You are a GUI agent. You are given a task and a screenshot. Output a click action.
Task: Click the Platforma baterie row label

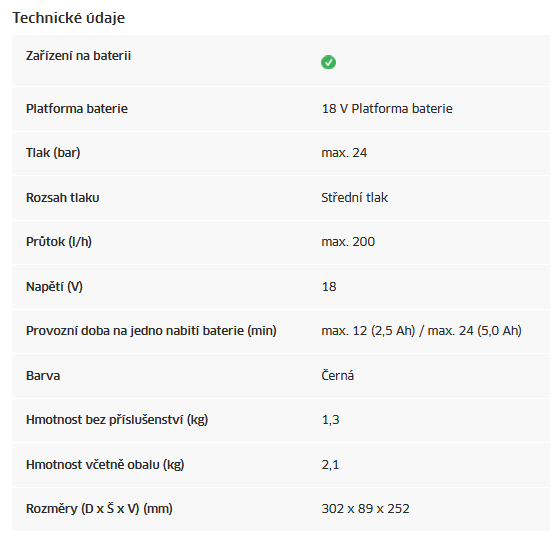77,108
